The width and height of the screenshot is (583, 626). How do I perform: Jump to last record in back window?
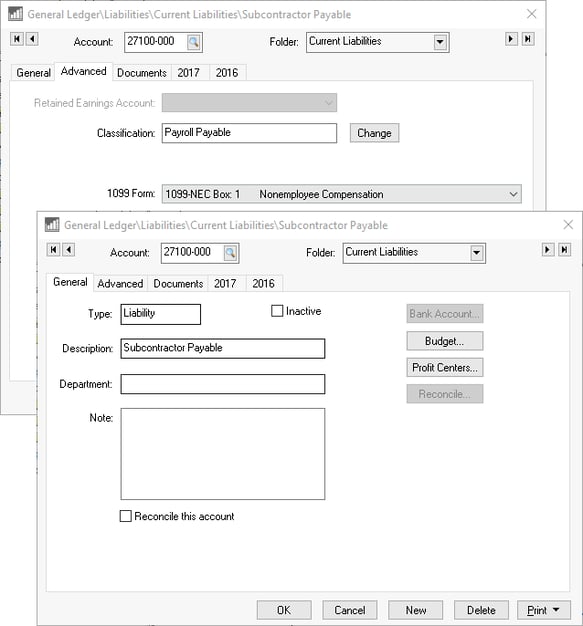[527, 39]
